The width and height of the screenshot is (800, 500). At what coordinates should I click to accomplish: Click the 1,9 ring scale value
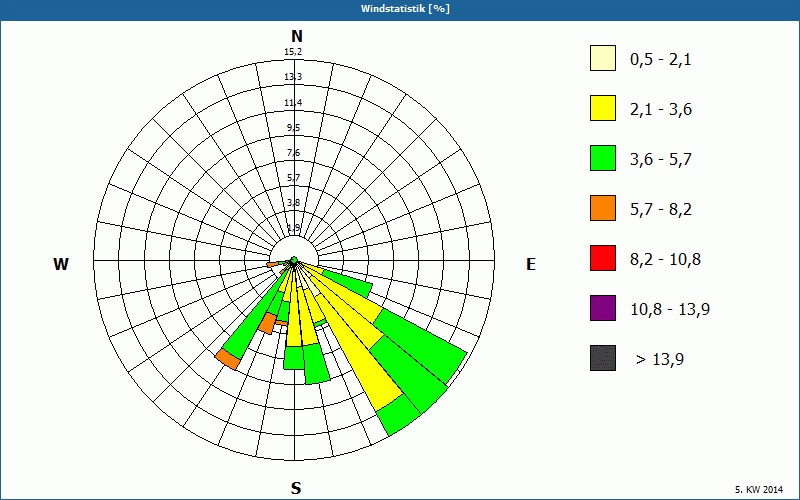pos(293,228)
